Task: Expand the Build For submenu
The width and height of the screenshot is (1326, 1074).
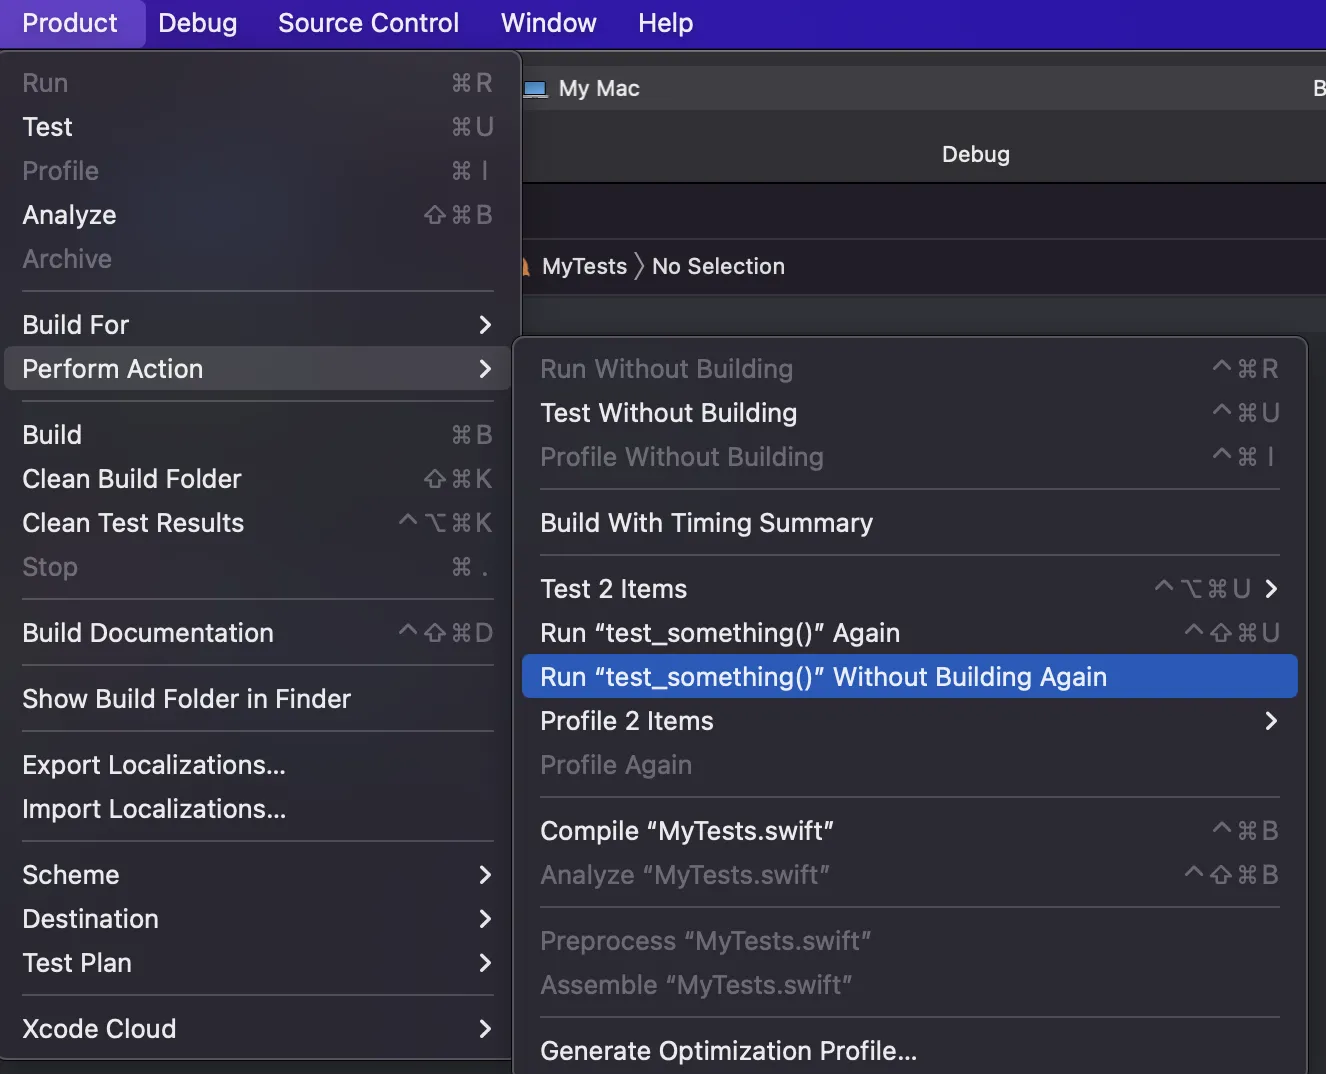Action: (257, 325)
